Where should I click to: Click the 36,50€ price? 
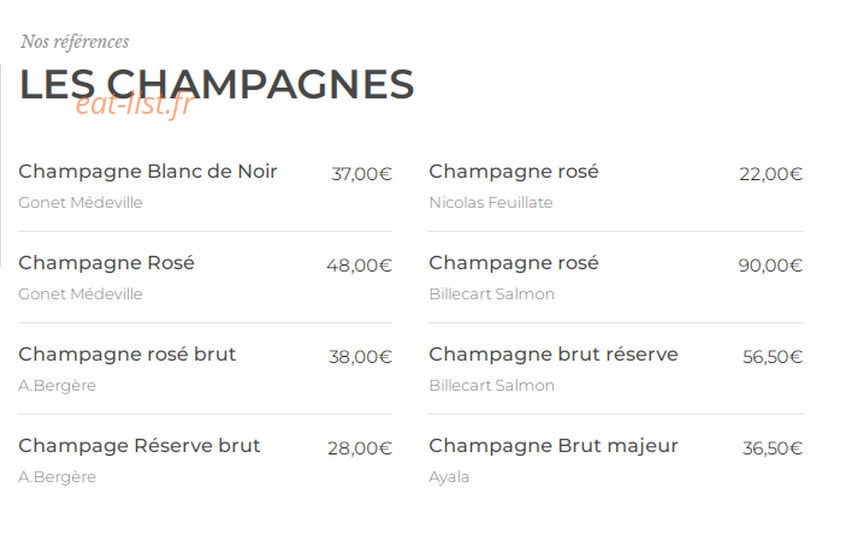tap(772, 448)
